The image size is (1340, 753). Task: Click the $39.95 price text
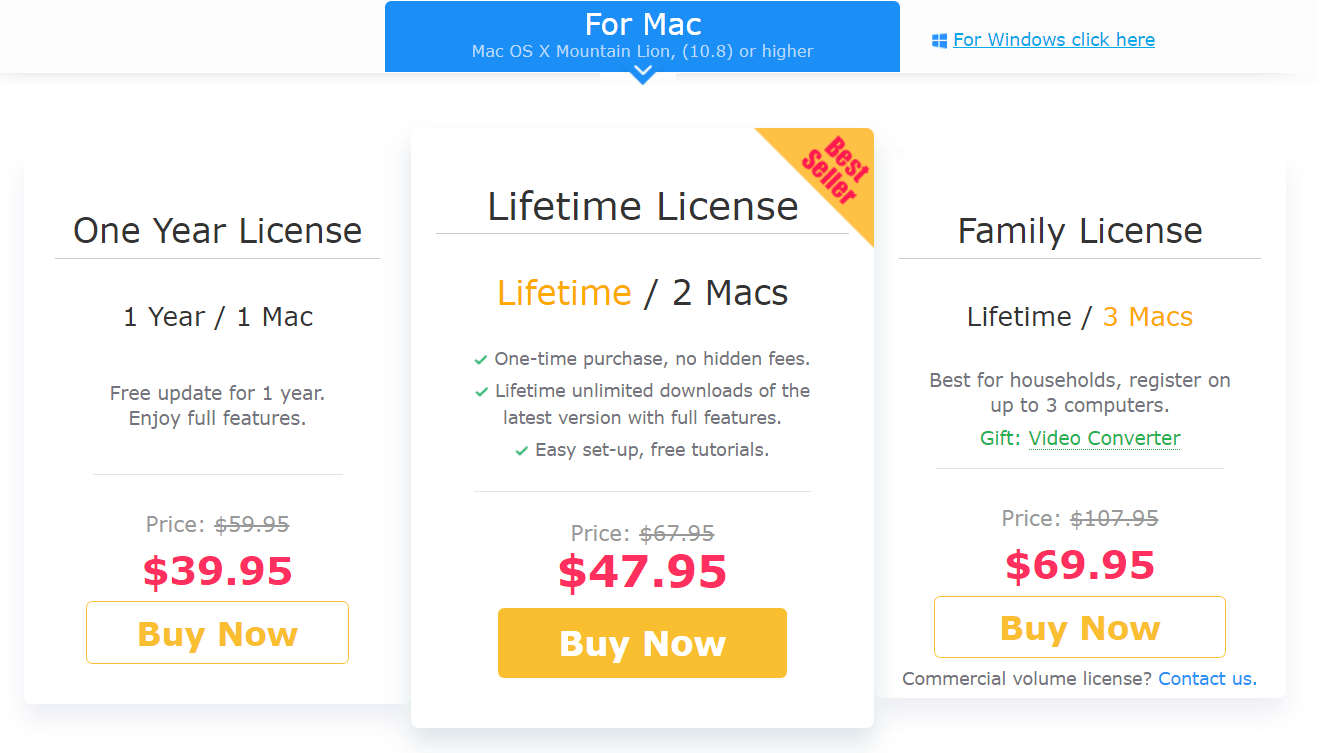tap(217, 572)
